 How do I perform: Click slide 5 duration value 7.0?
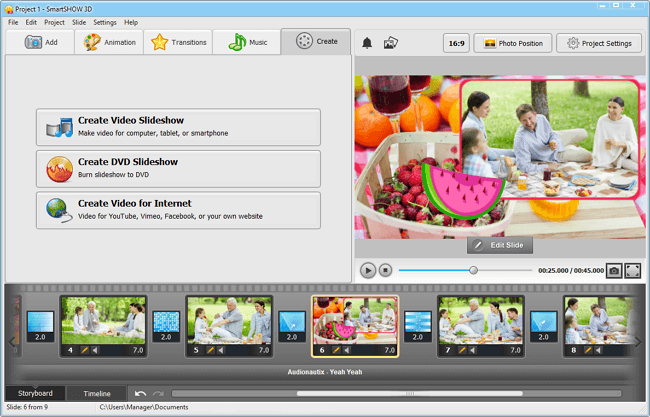click(264, 350)
